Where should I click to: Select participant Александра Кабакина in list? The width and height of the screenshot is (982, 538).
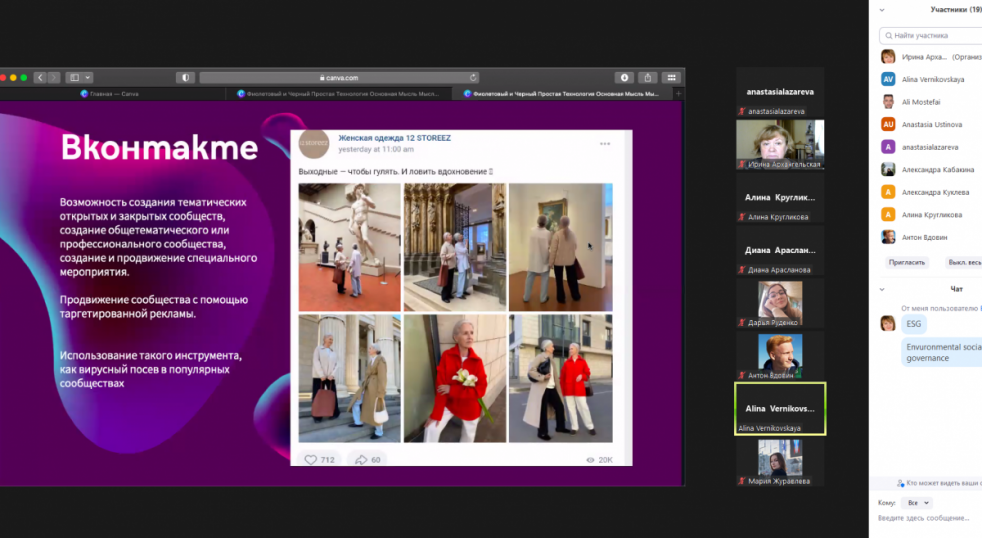pyautogui.click(x=931, y=170)
